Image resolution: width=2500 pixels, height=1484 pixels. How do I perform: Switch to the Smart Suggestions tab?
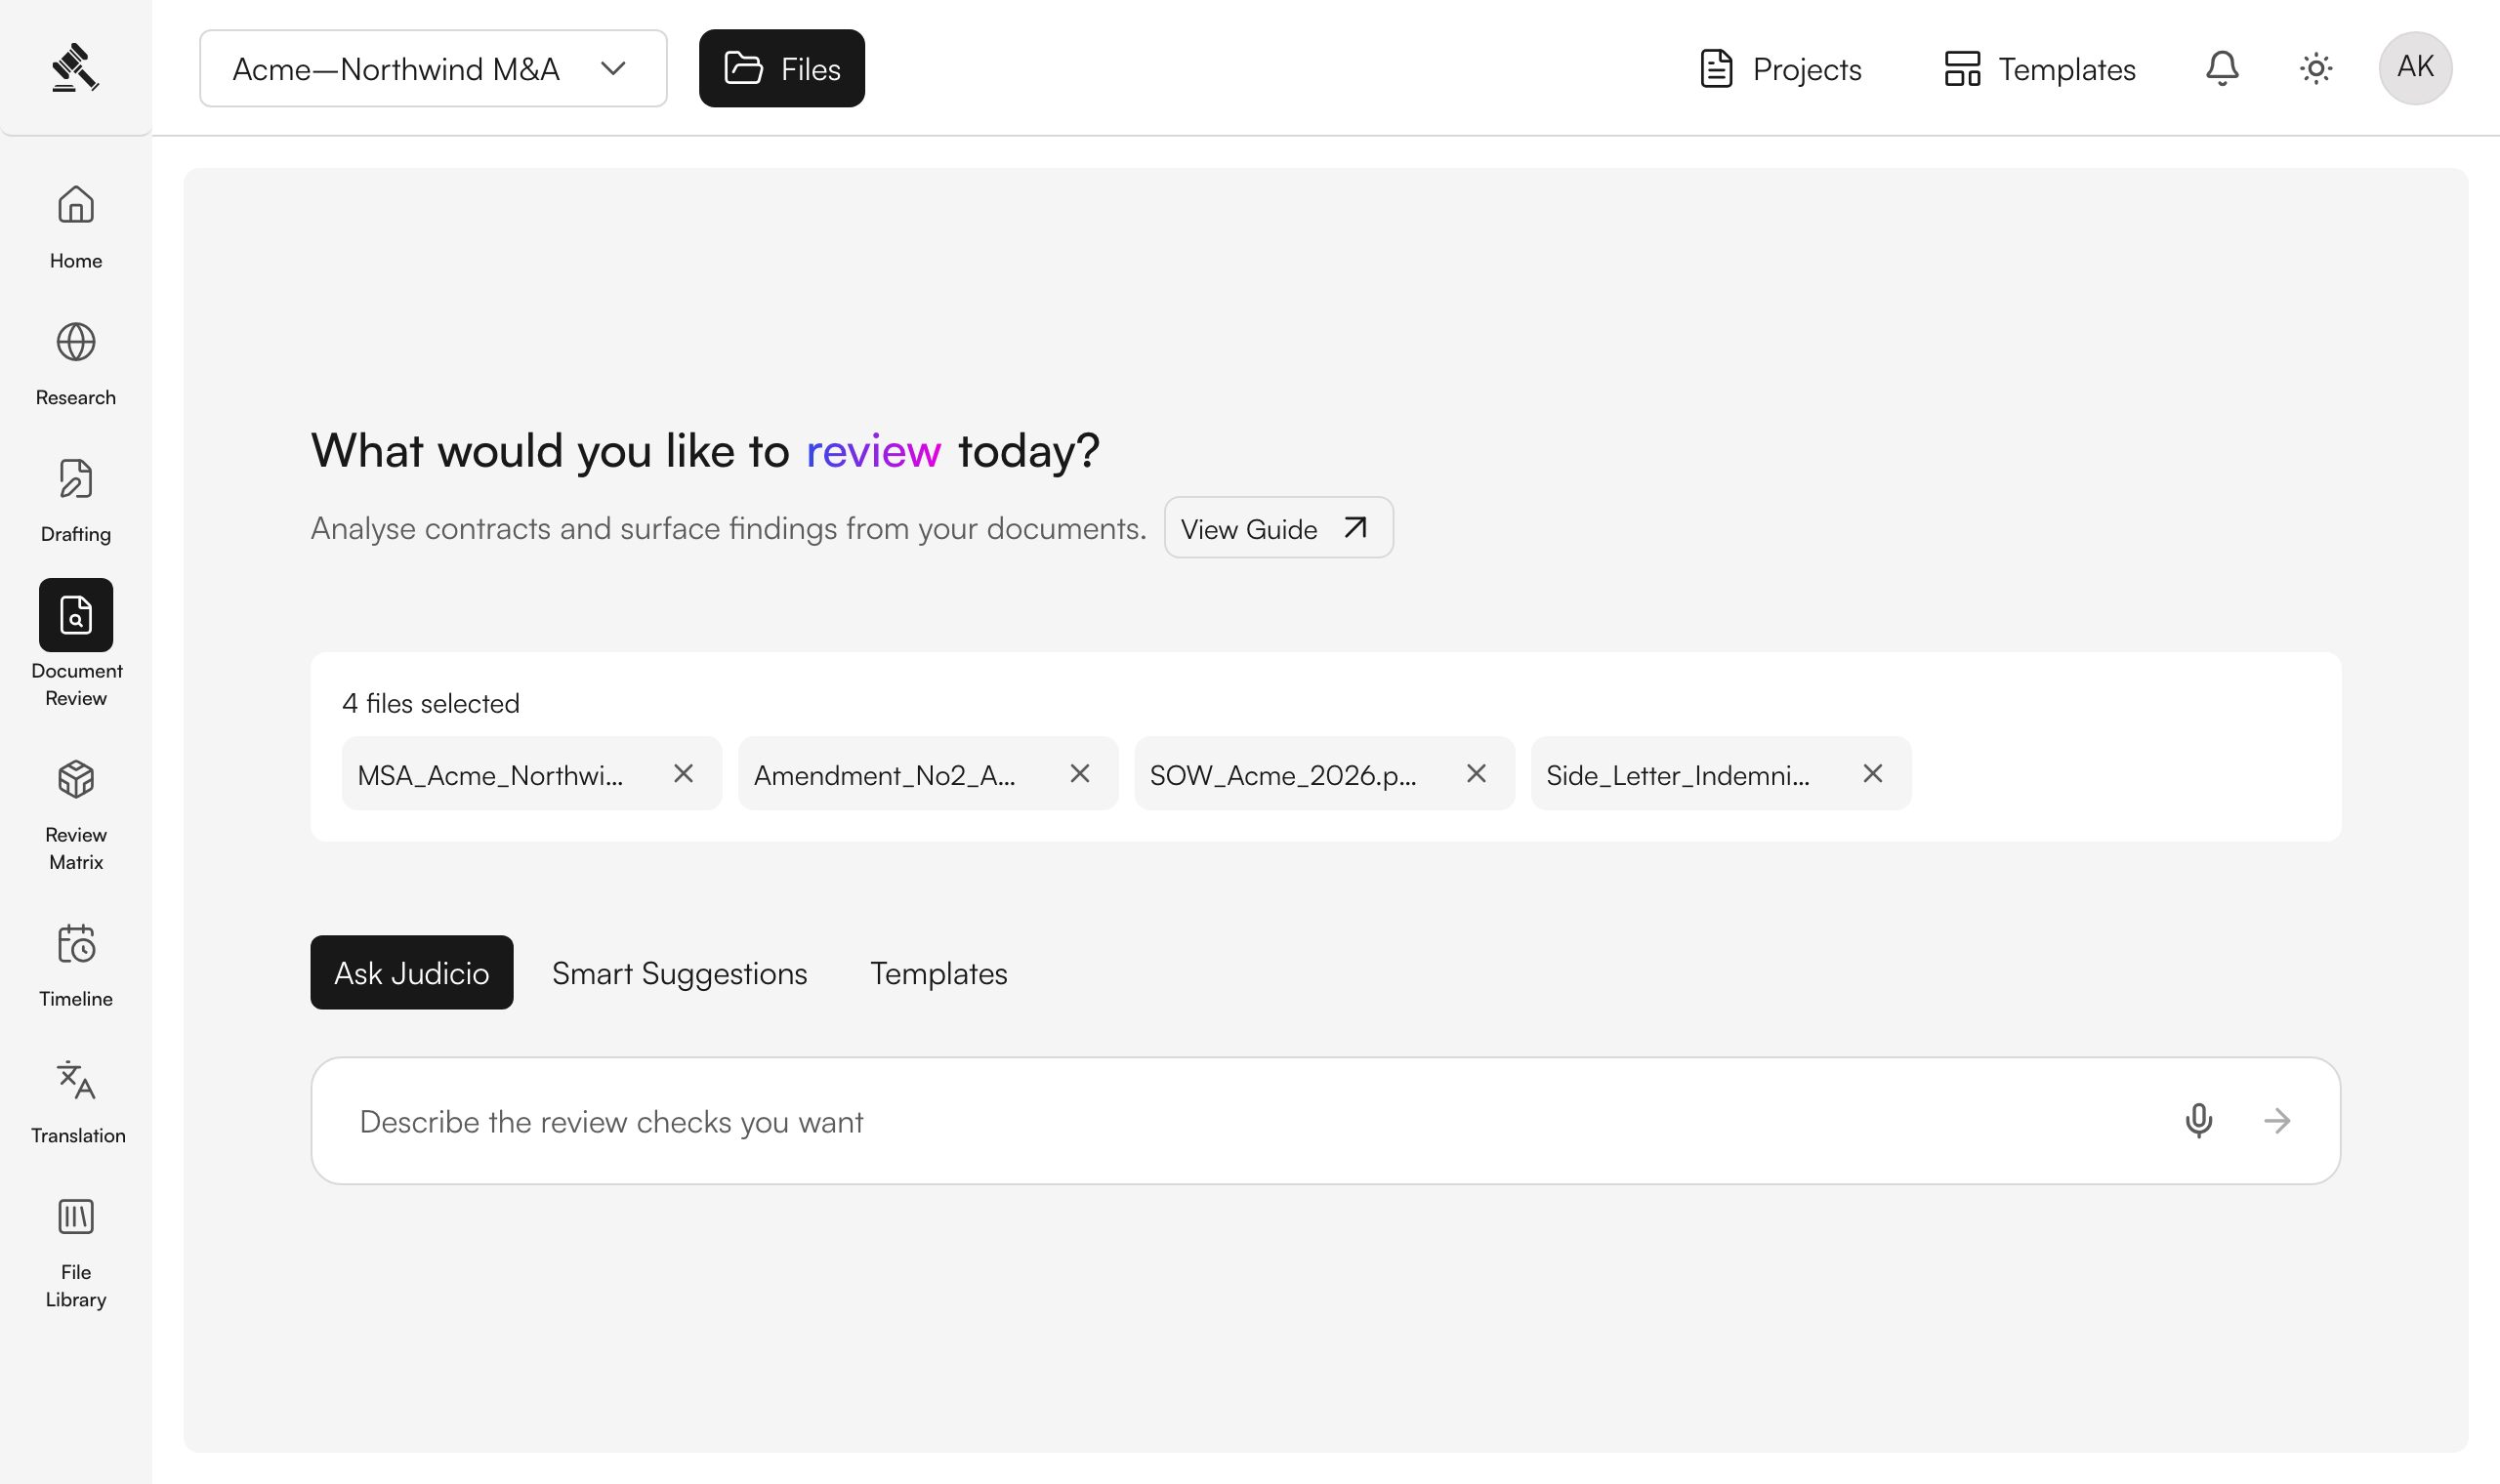click(x=680, y=973)
